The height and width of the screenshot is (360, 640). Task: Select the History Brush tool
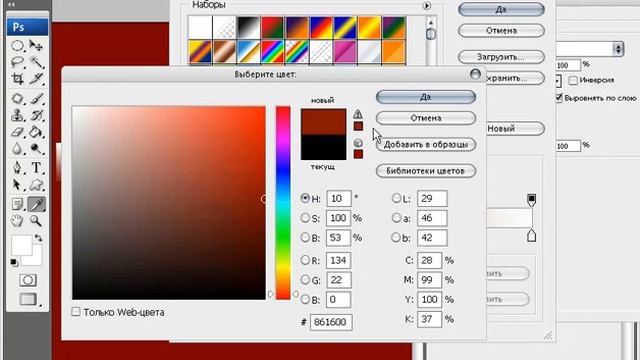pyautogui.click(x=36, y=116)
